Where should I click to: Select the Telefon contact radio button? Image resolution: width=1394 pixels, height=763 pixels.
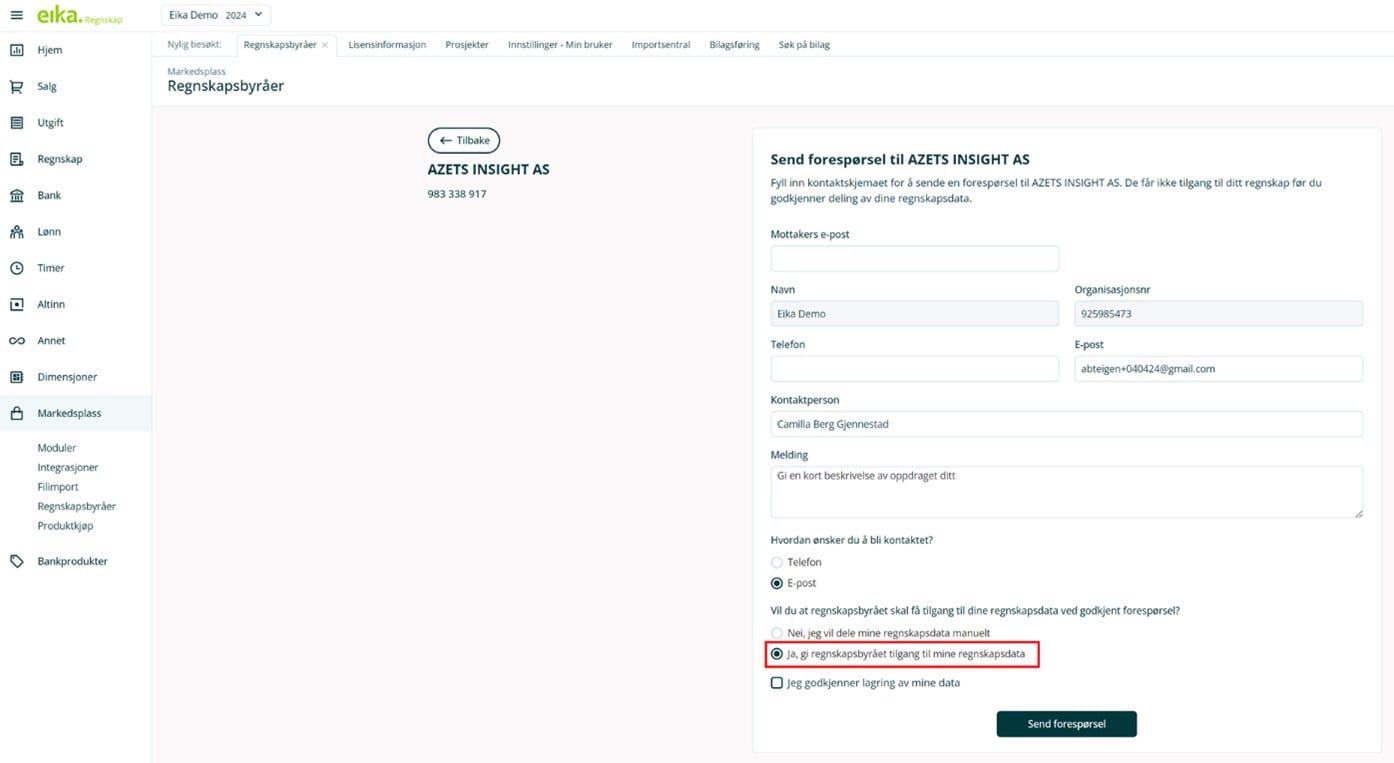click(x=777, y=563)
